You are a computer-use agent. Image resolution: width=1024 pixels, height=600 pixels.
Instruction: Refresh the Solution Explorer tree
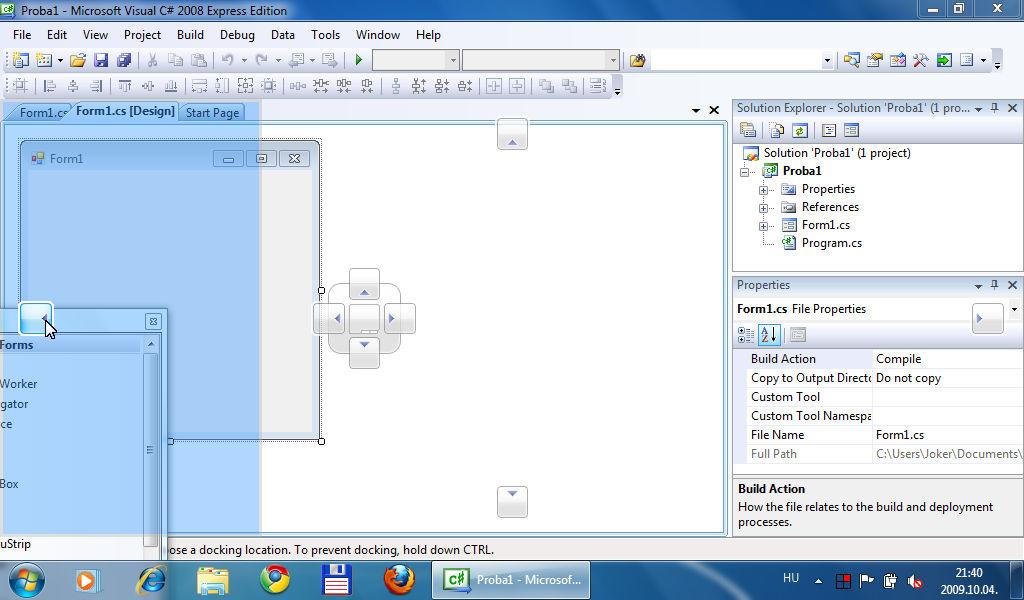pyautogui.click(x=799, y=131)
